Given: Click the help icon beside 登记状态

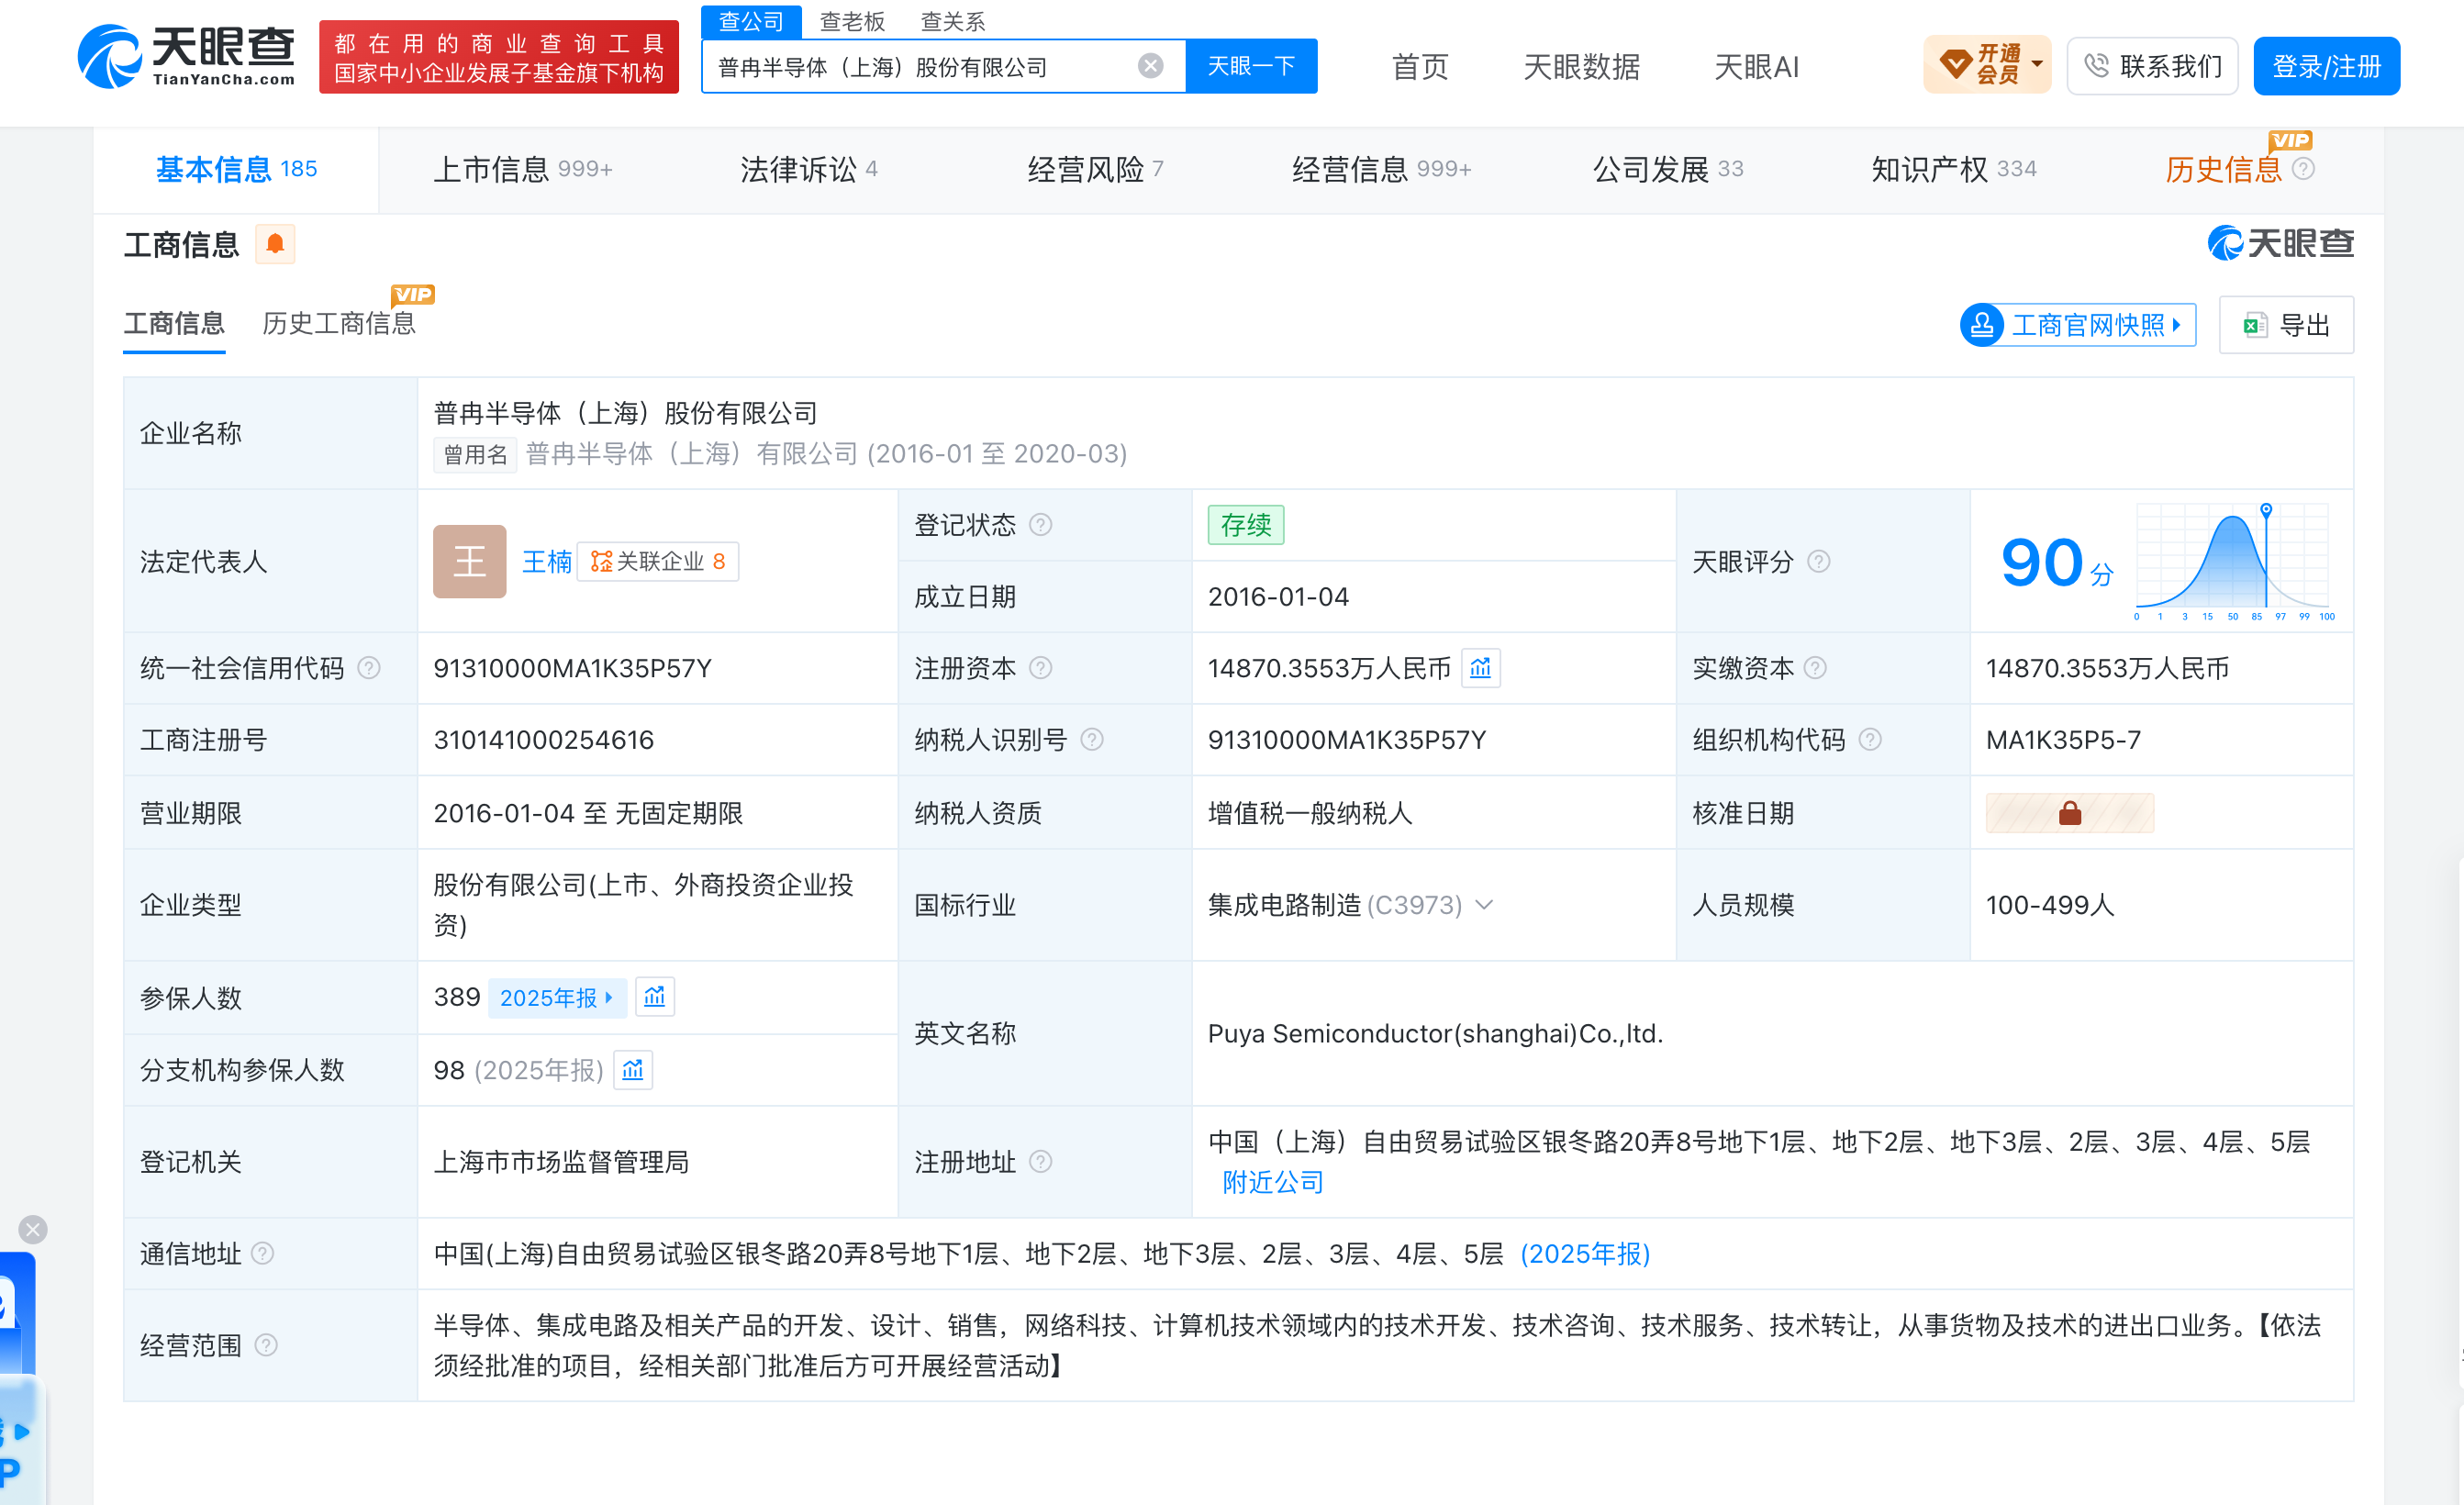Looking at the screenshot, I should [1040, 525].
